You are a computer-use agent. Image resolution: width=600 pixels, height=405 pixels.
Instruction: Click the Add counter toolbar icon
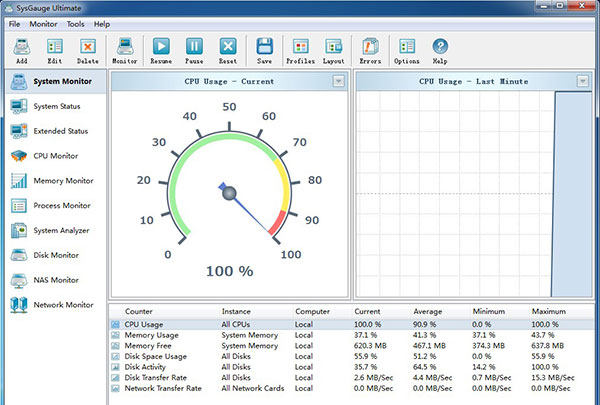click(21, 46)
